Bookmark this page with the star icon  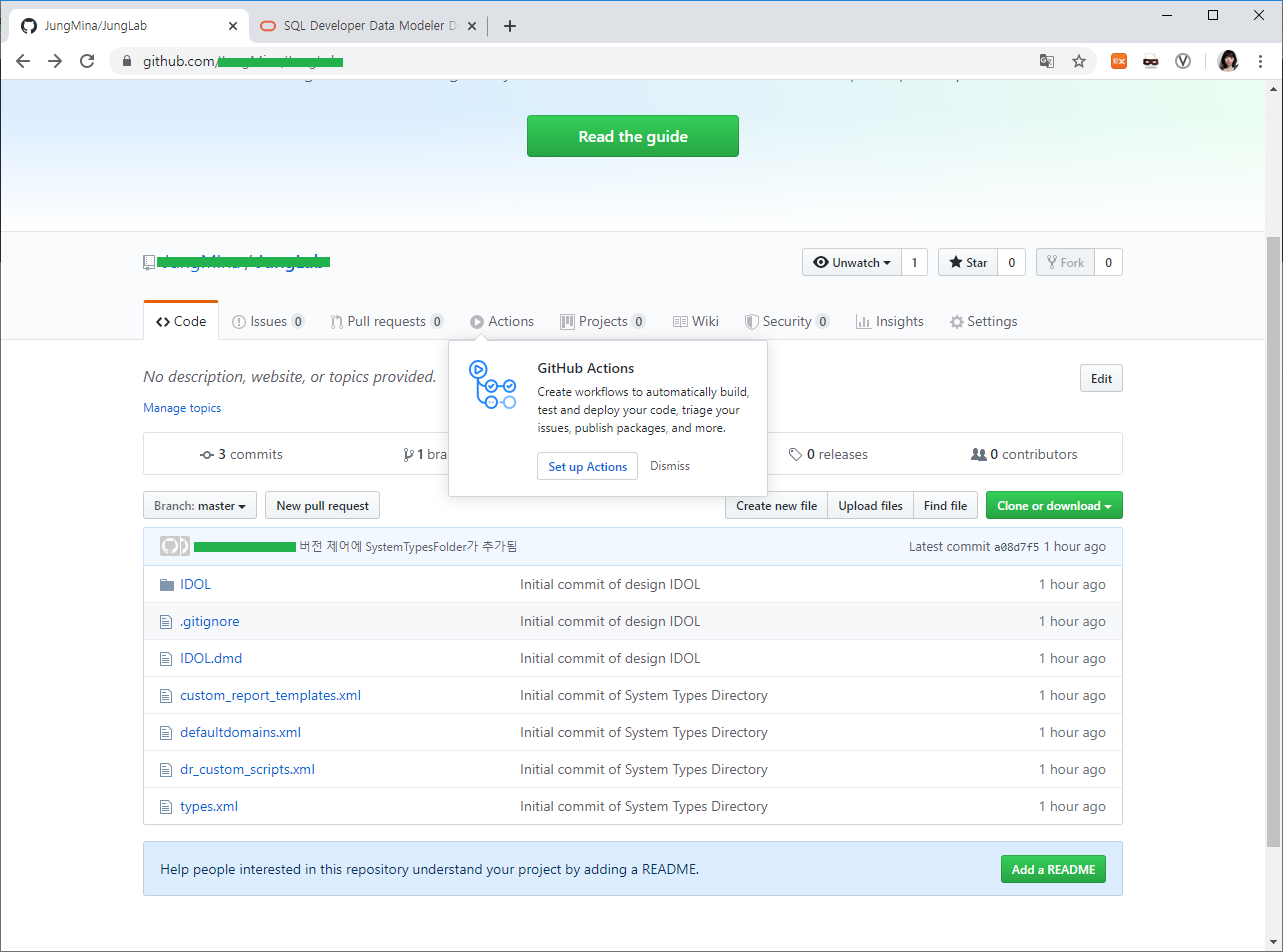(1079, 61)
